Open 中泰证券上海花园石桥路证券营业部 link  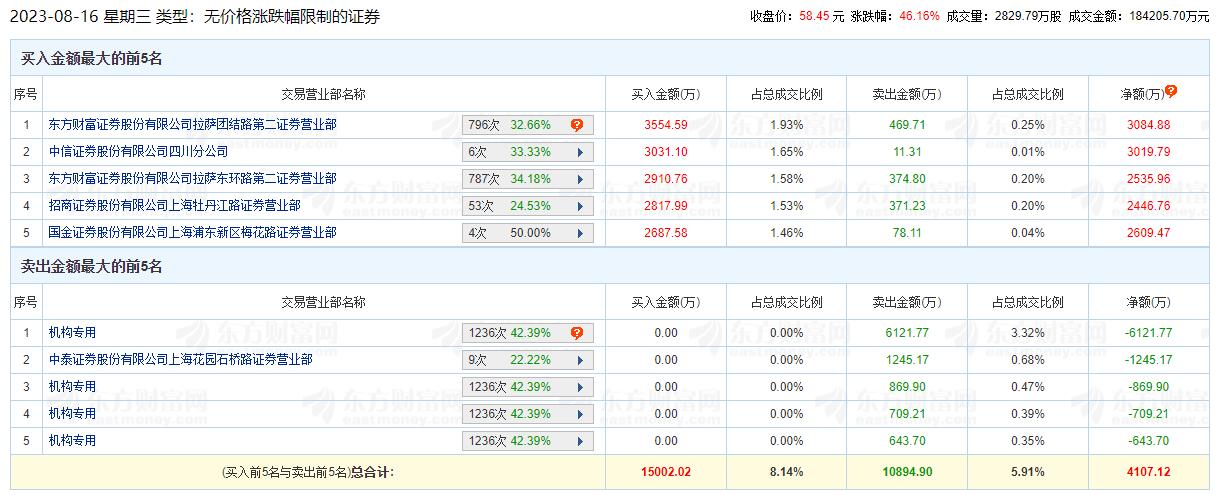pos(180,360)
